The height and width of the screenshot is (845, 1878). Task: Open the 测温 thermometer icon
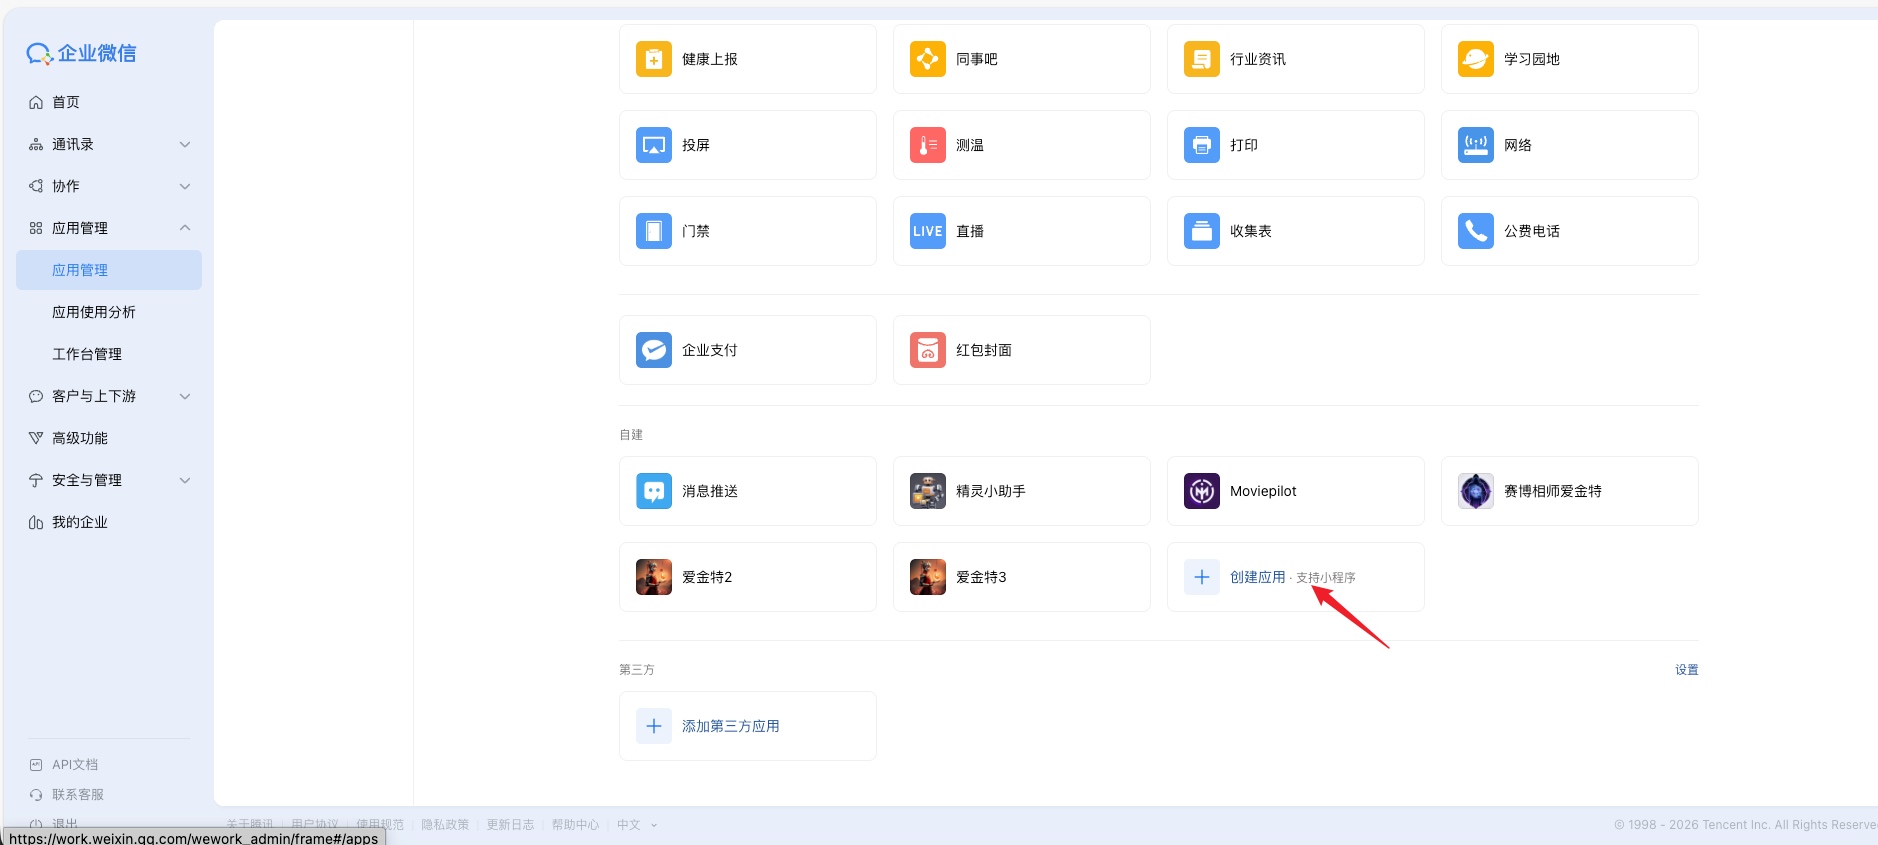pos(928,146)
